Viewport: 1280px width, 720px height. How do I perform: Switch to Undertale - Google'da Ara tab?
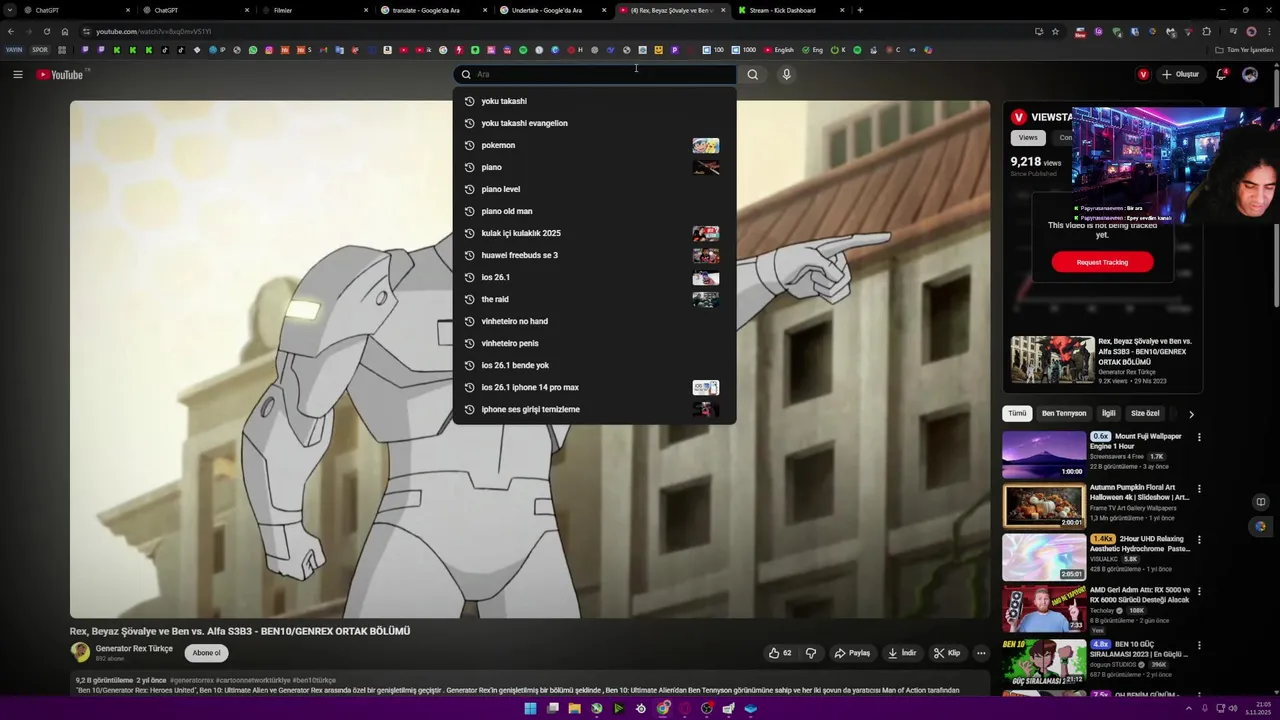(x=552, y=10)
